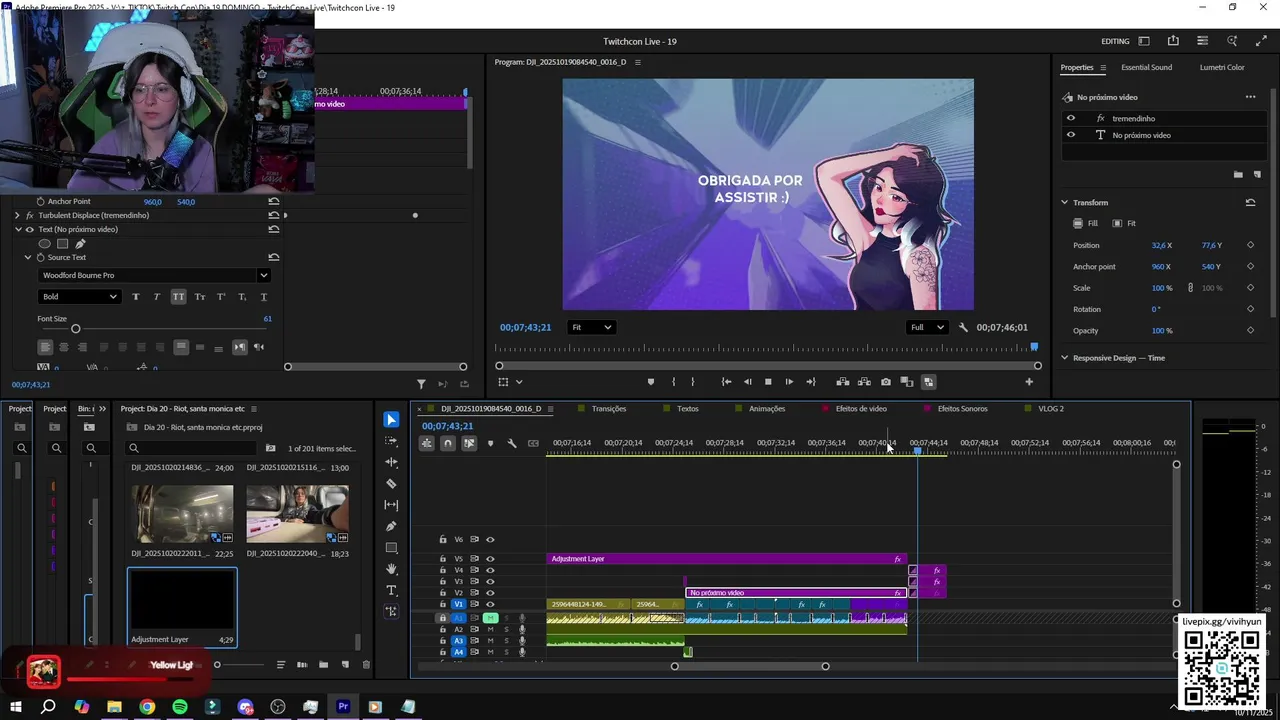Viewport: 1280px width, 720px height.
Task: Hide the tremendinho effect in Properties
Action: 1071,118
